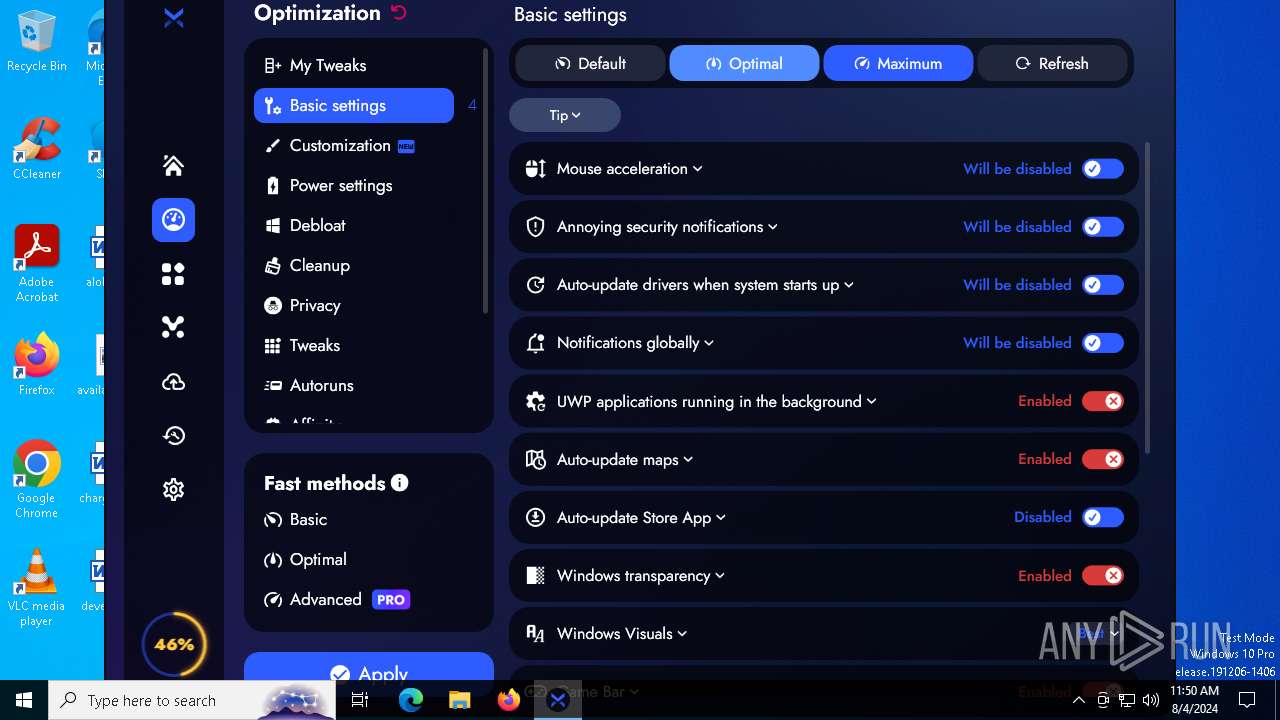The width and height of the screenshot is (1280, 720).
Task: Expand Windows transparency details chevron
Action: point(720,575)
